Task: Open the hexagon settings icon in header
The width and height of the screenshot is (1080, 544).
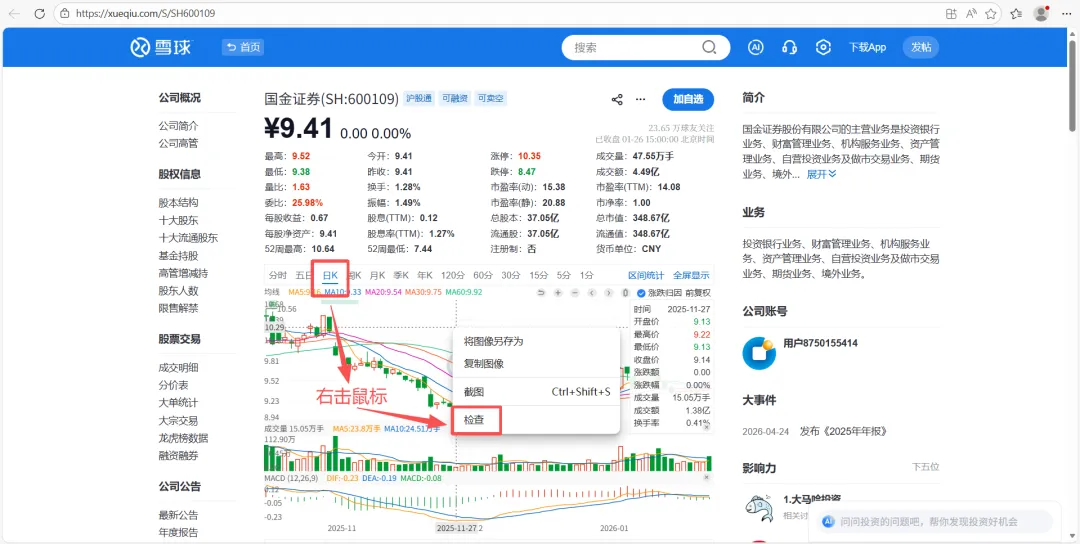Action: (822, 48)
